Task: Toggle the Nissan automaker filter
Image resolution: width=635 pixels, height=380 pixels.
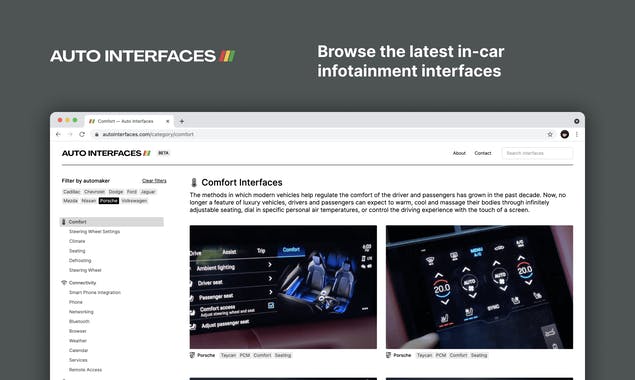Action: pyautogui.click(x=89, y=201)
